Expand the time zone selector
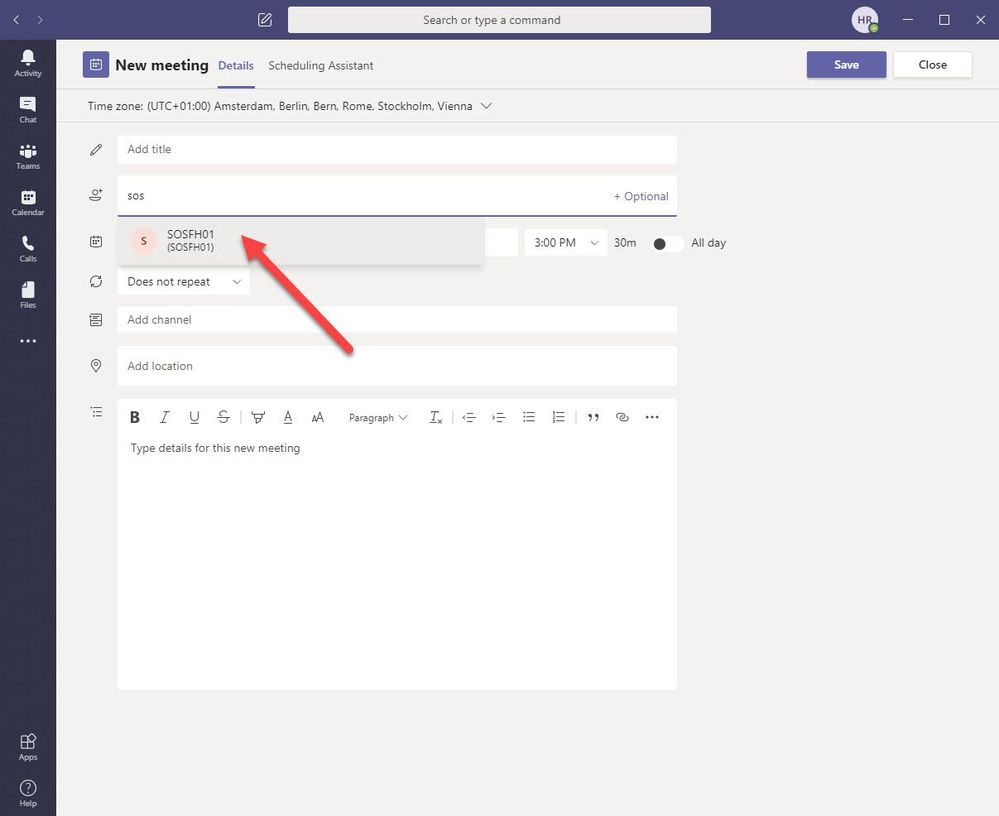This screenshot has height=816, width=999. [x=486, y=106]
